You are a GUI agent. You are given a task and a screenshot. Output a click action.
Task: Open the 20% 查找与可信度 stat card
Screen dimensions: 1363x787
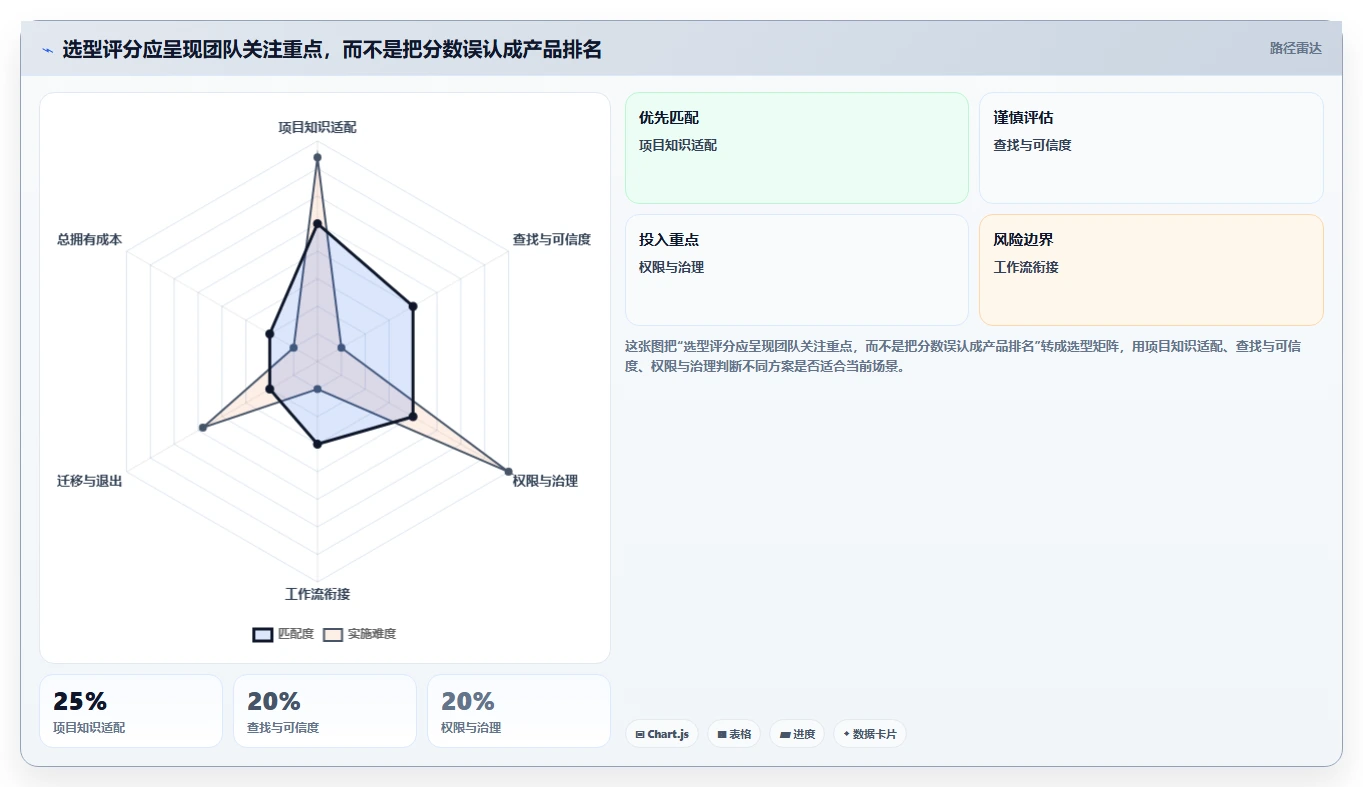coord(325,711)
